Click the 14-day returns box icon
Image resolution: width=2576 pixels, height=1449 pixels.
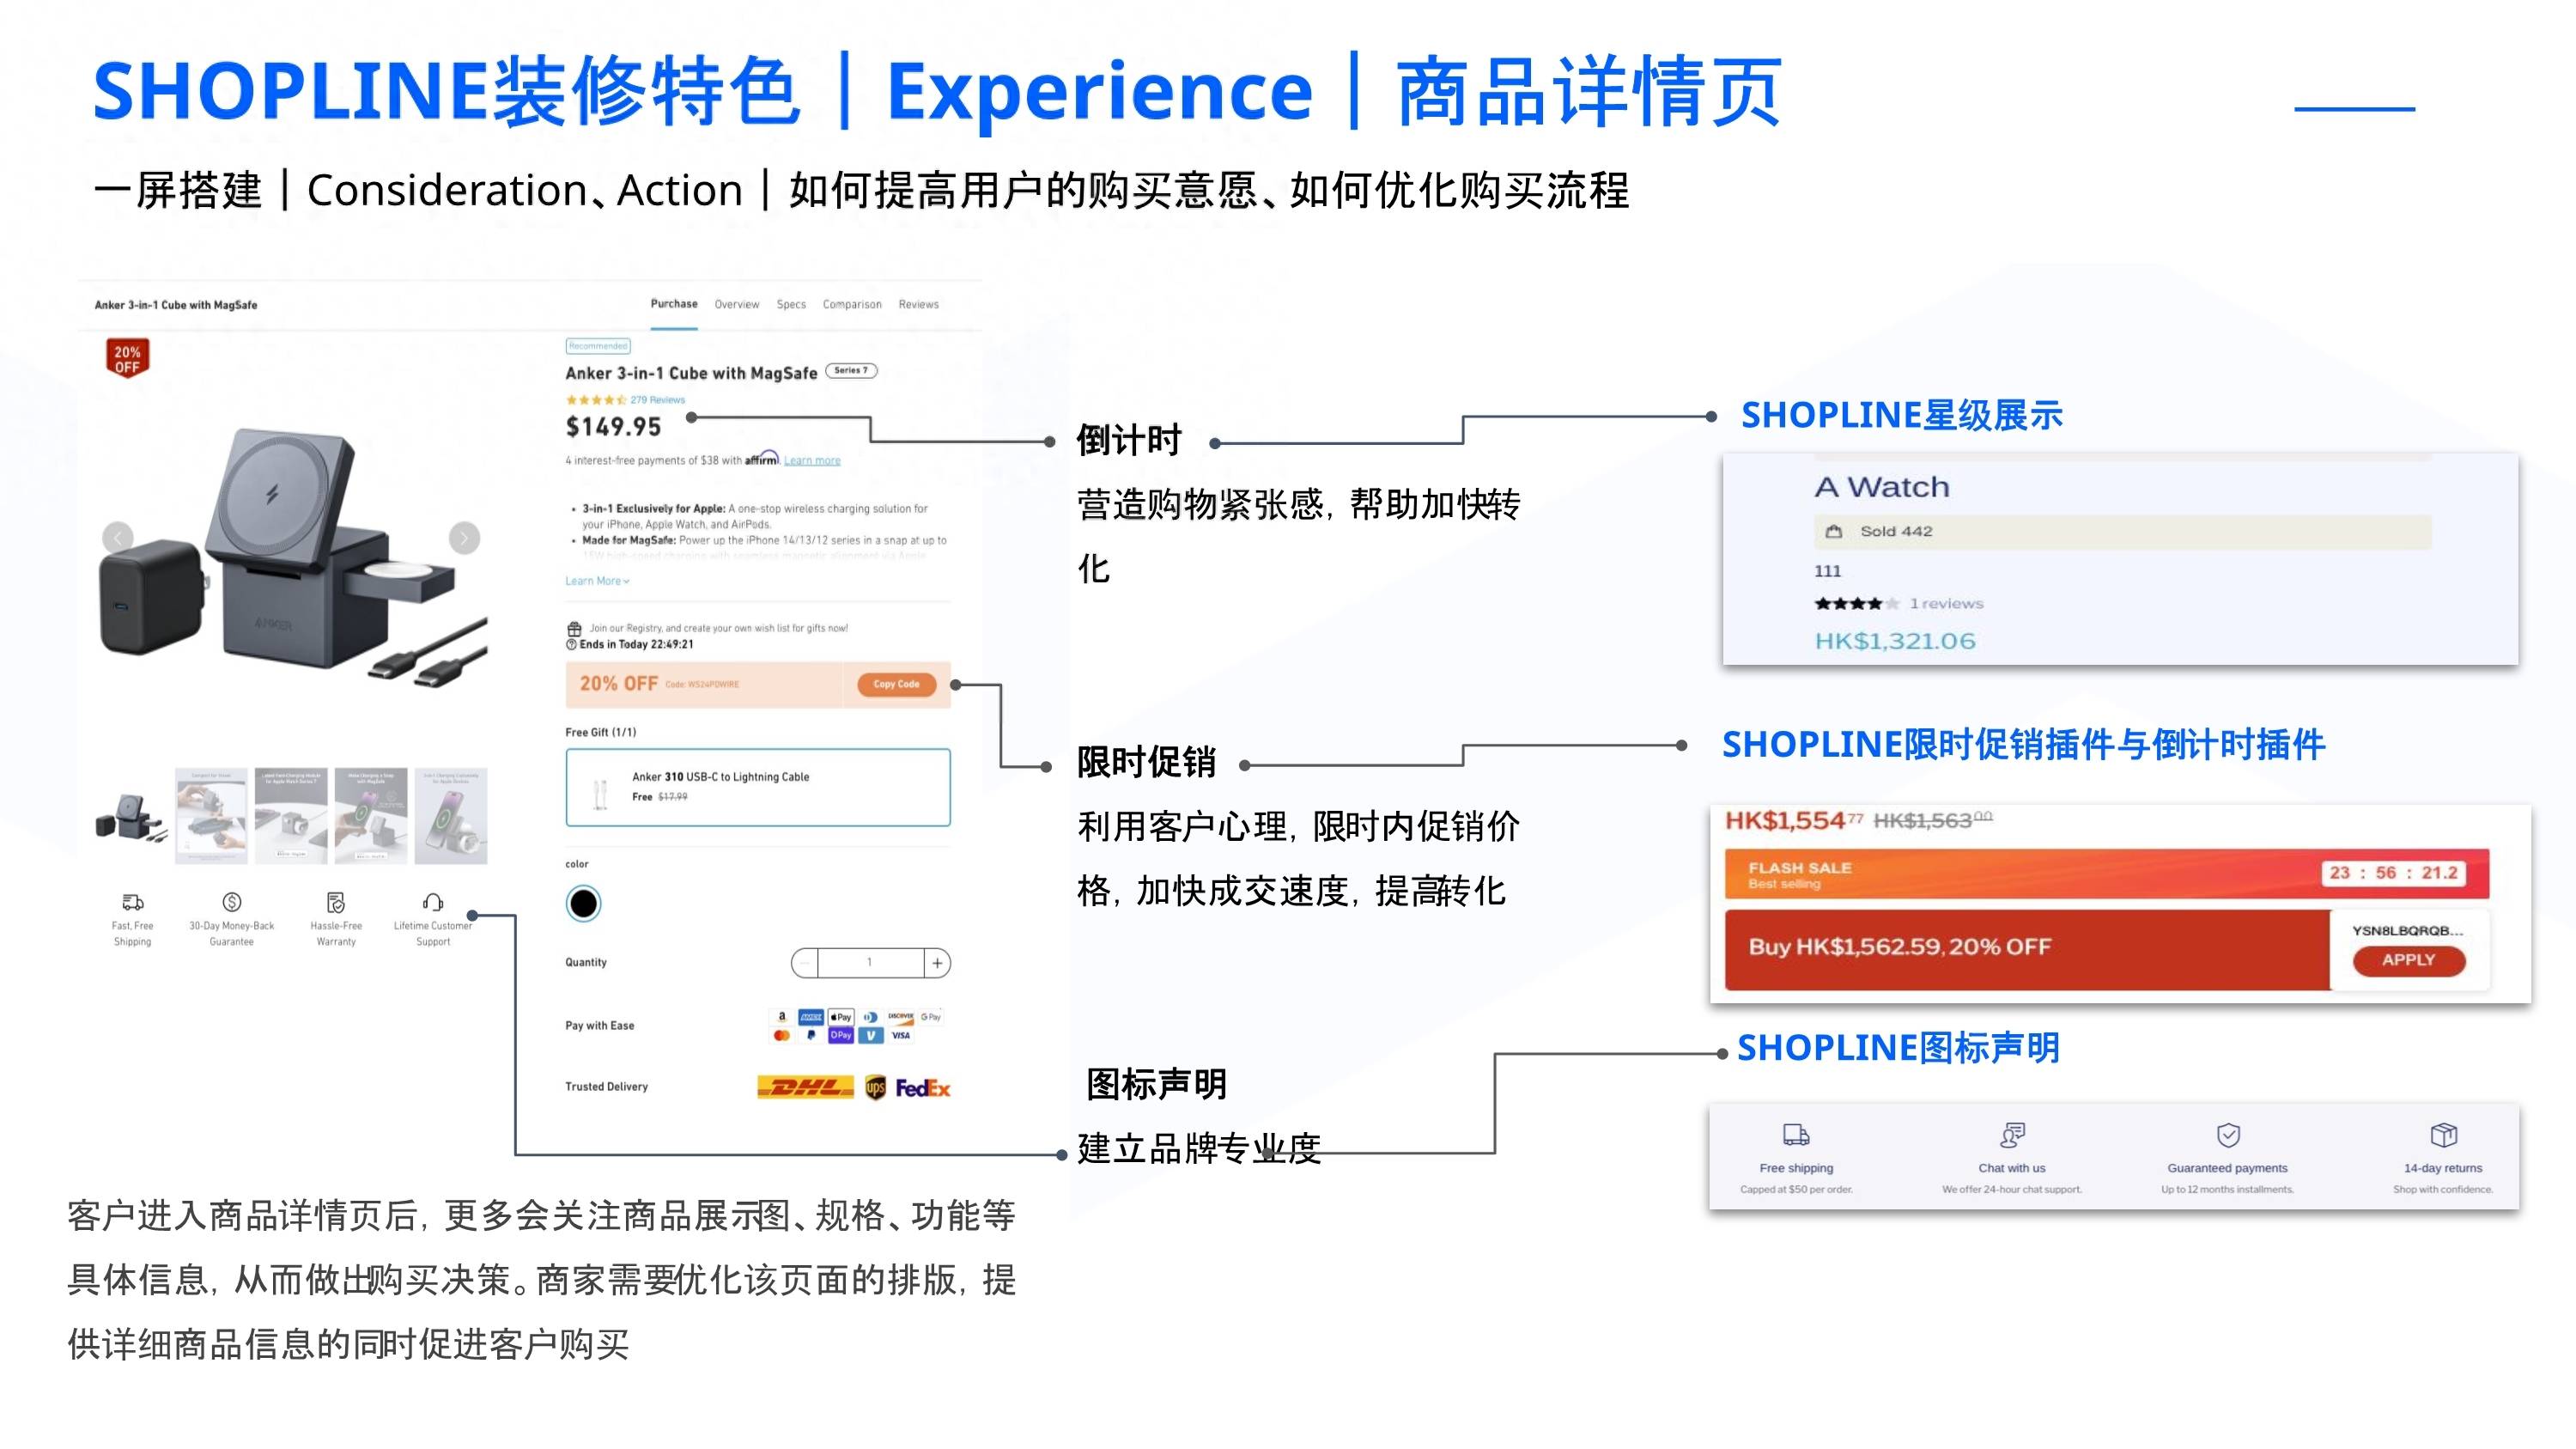tap(2443, 1135)
